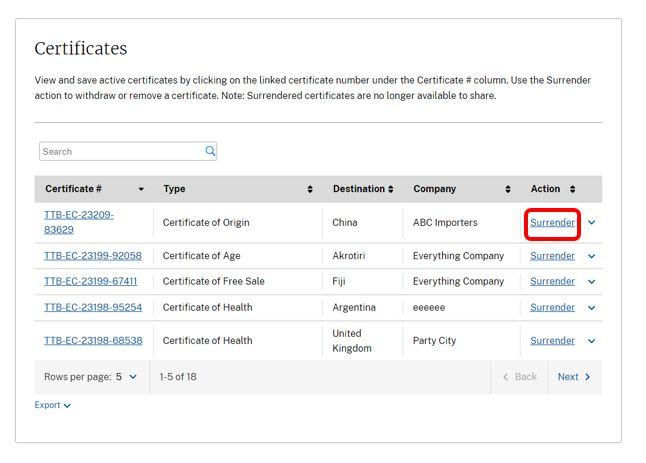Go to Next page of certificates

click(574, 377)
